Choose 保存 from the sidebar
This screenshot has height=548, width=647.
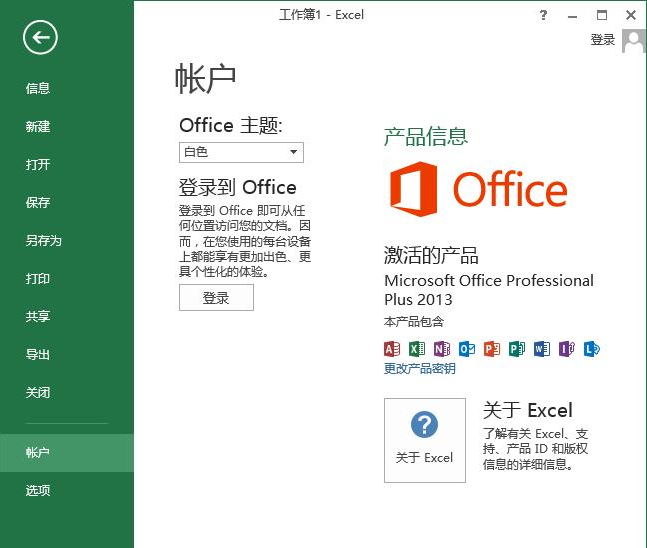[x=38, y=202]
